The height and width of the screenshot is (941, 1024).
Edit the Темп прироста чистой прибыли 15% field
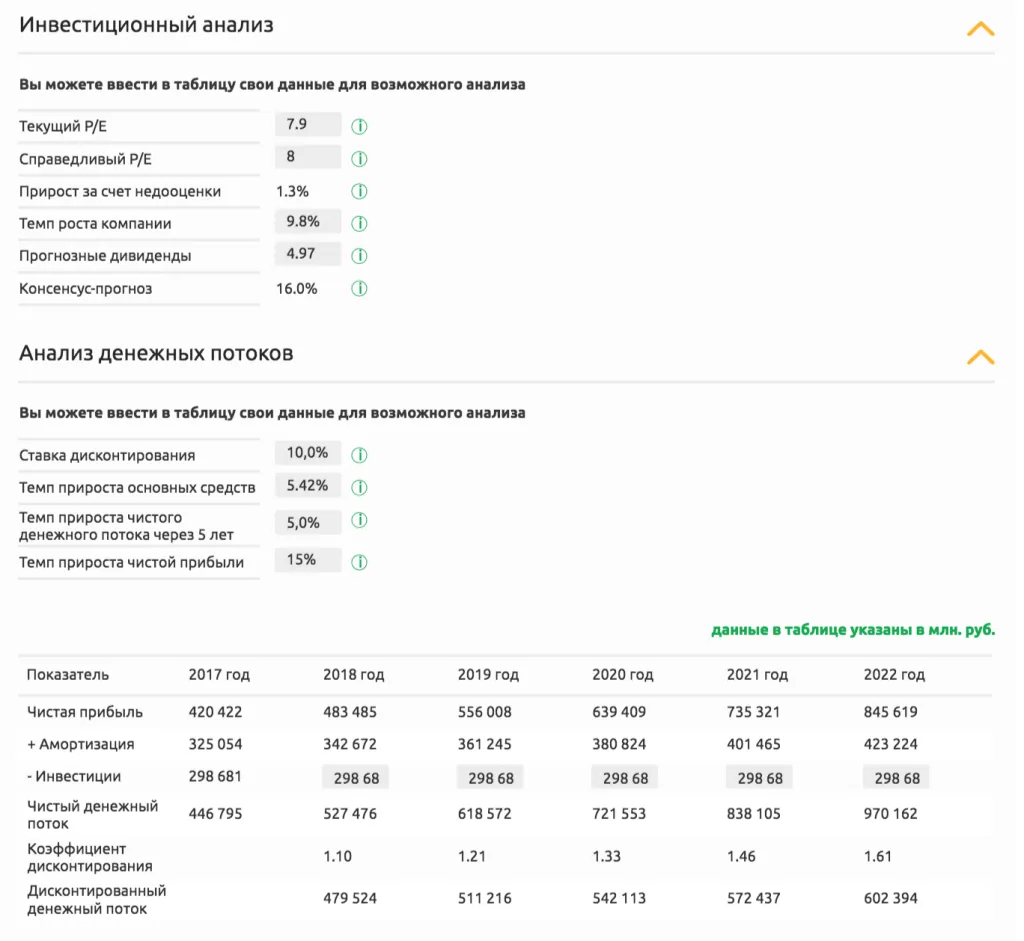308,560
